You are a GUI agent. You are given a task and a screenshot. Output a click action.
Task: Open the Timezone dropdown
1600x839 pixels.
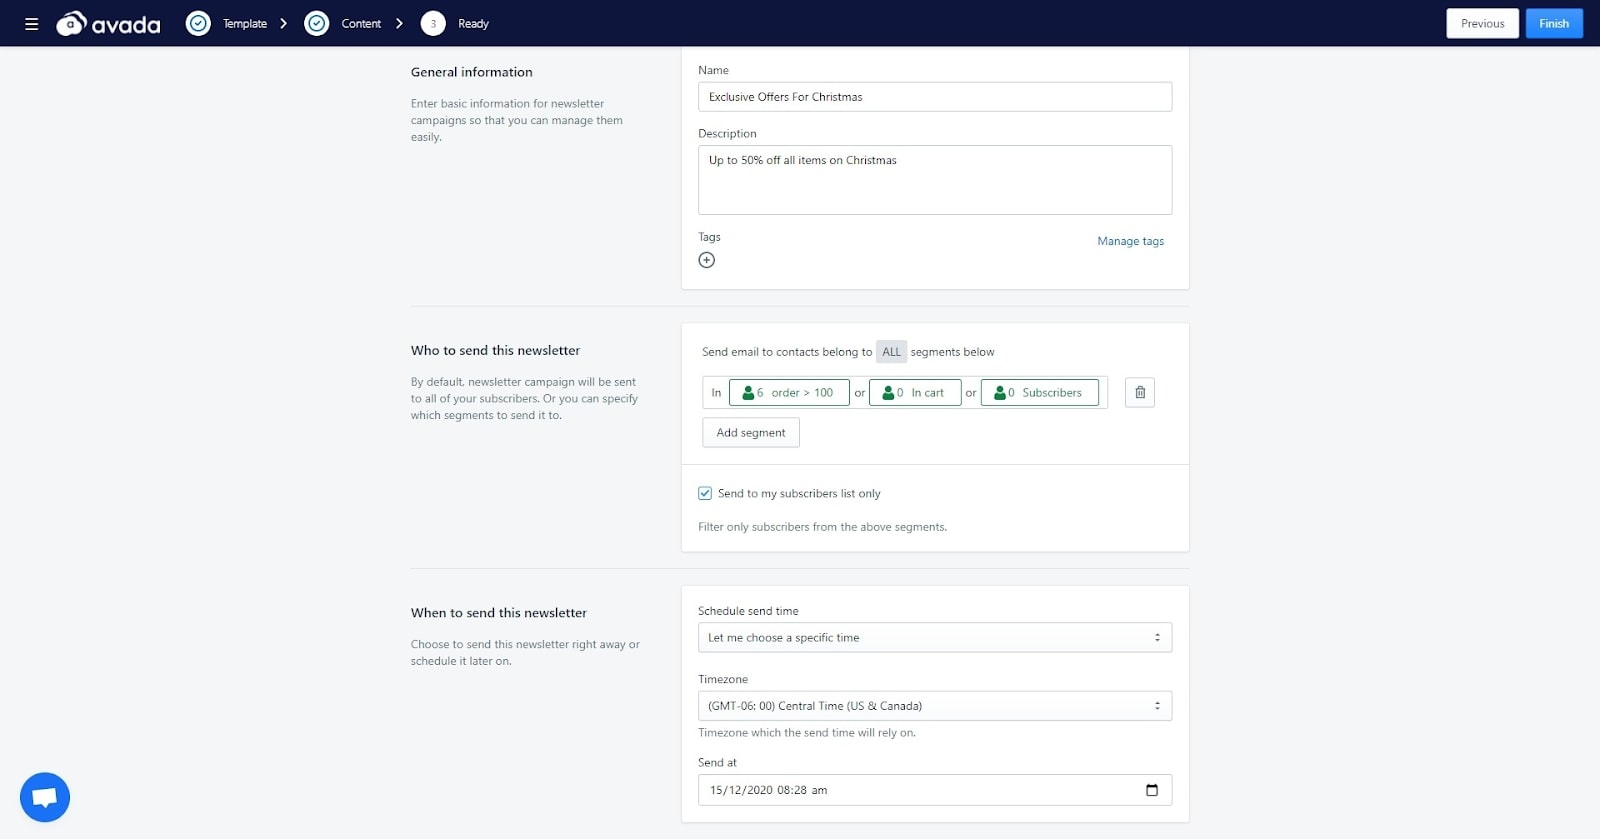pos(934,706)
